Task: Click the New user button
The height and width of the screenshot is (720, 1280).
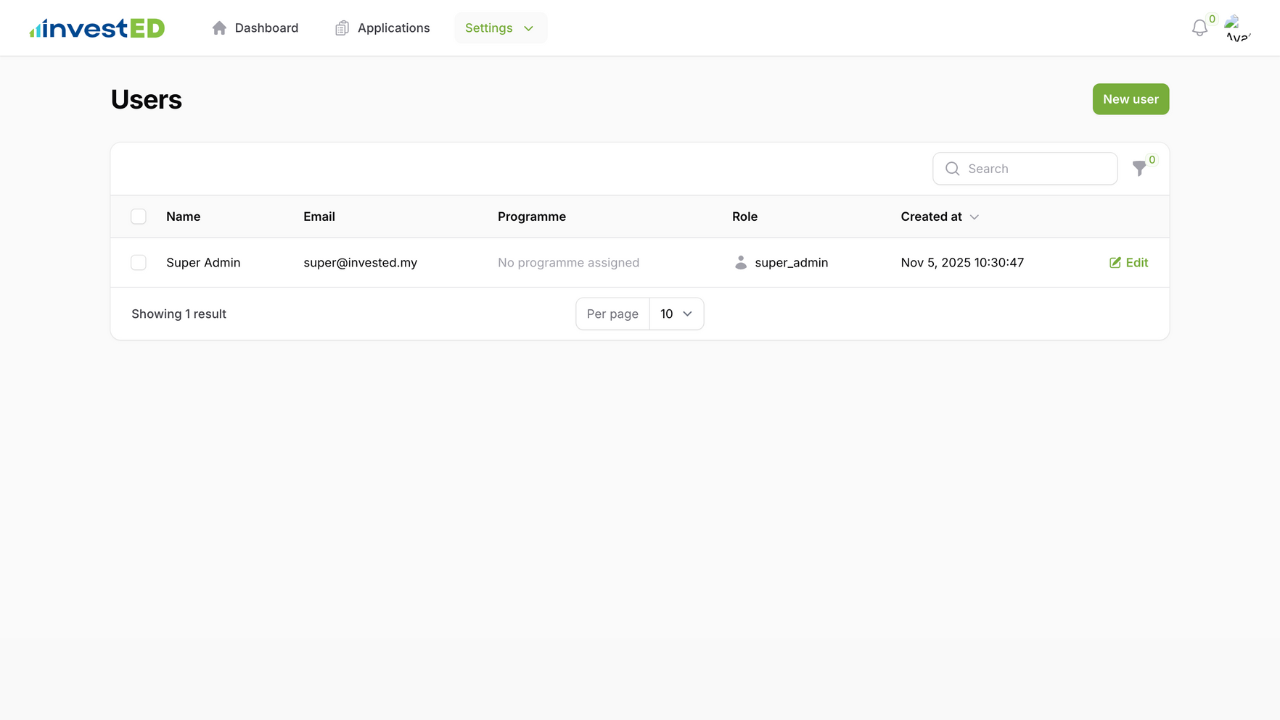Action: click(1130, 99)
